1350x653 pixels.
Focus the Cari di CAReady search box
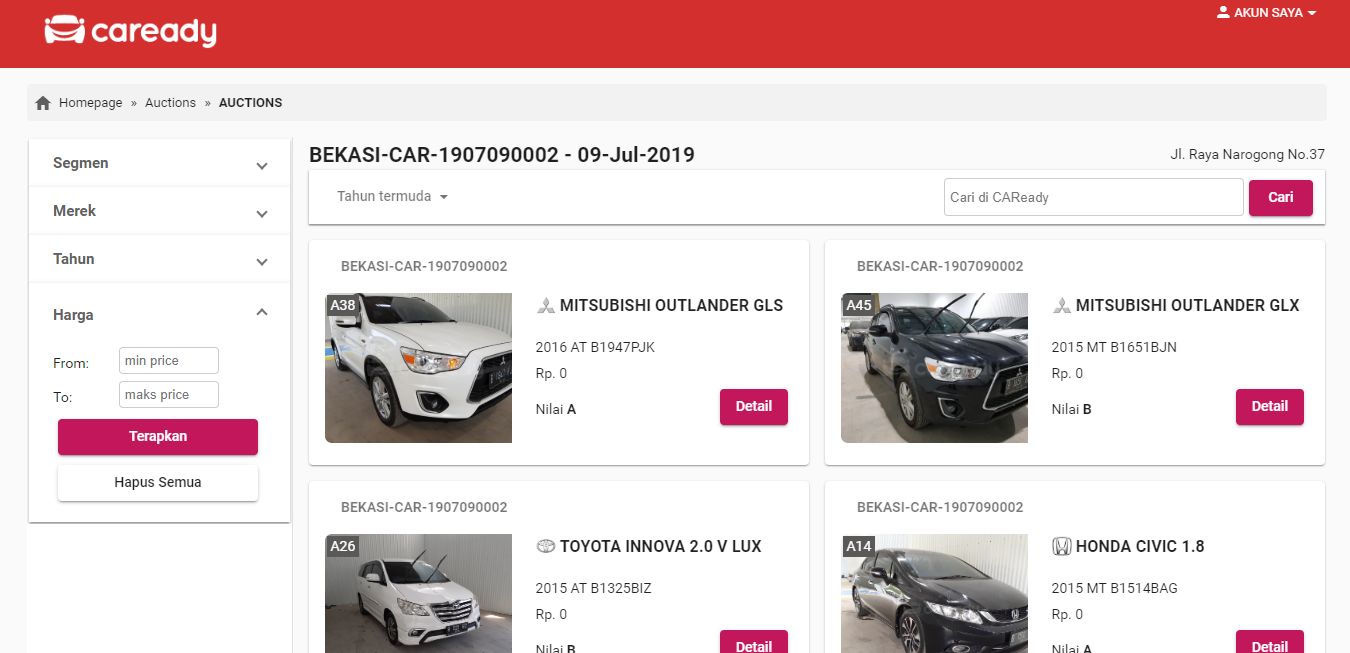1094,197
